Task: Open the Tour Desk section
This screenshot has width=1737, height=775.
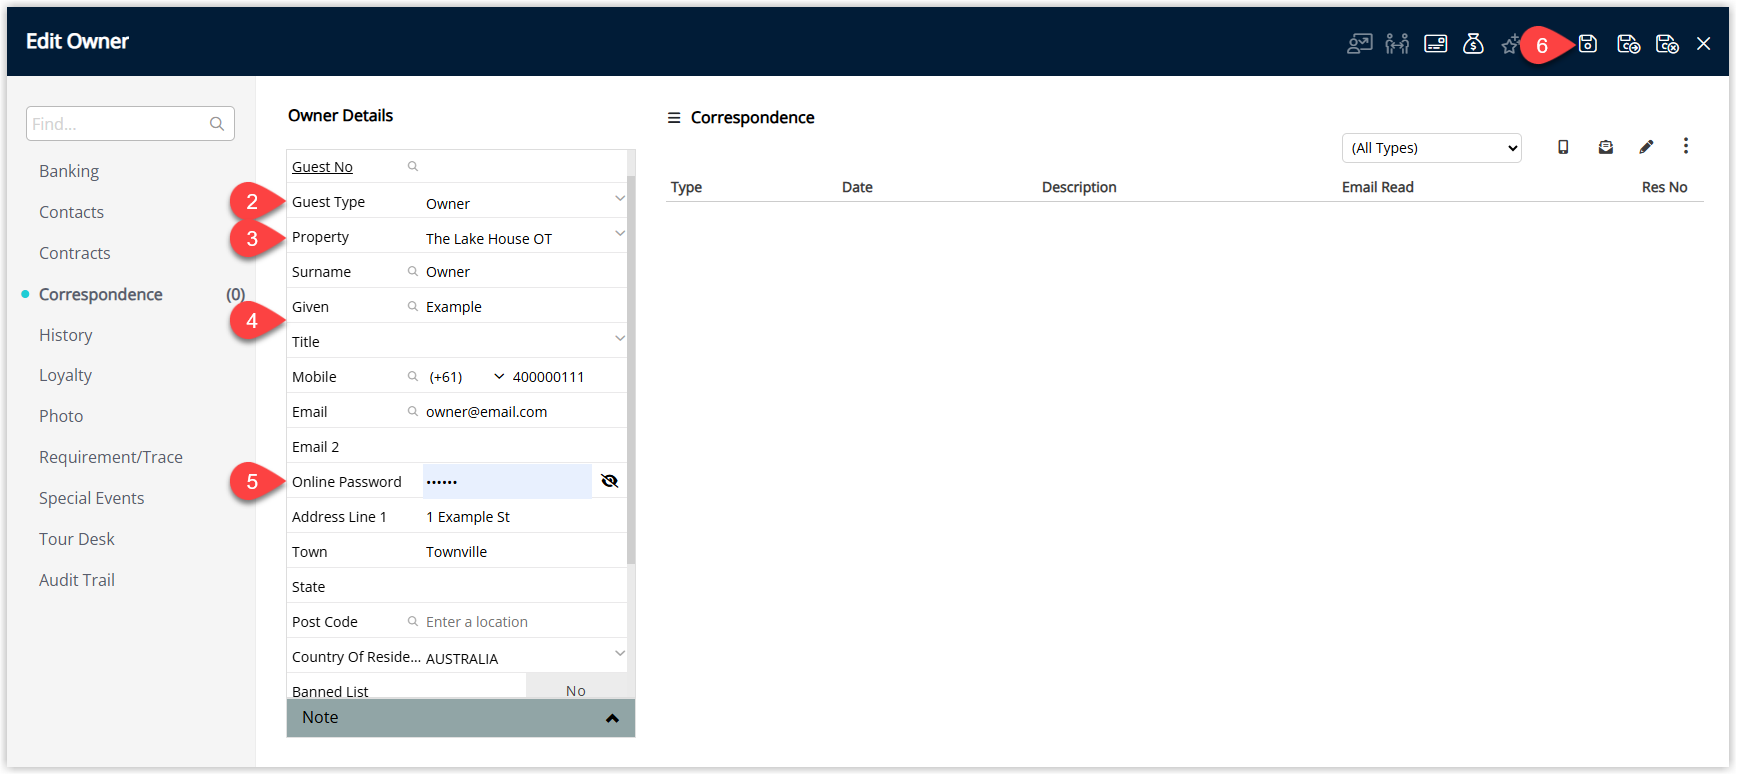Action: point(77,539)
